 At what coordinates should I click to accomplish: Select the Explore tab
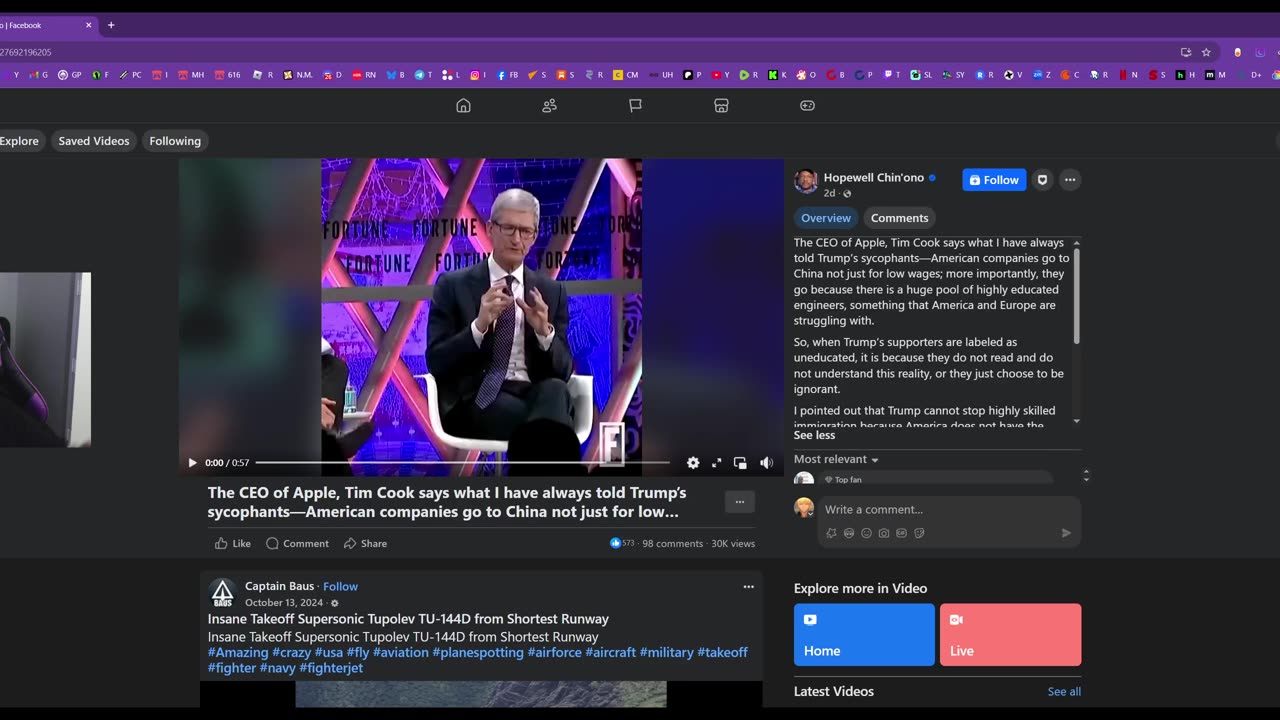[19, 141]
